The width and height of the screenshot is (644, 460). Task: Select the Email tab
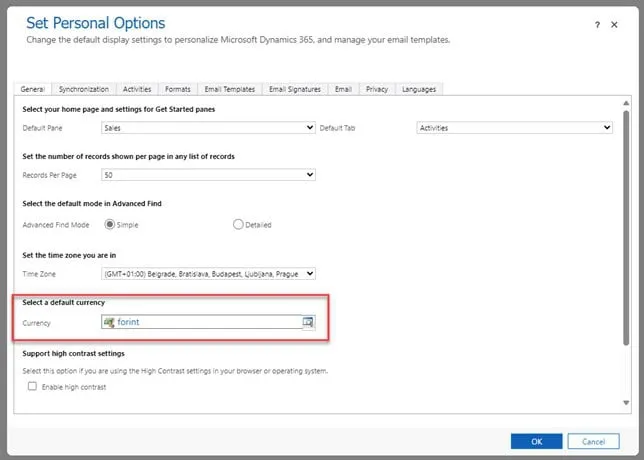point(343,89)
